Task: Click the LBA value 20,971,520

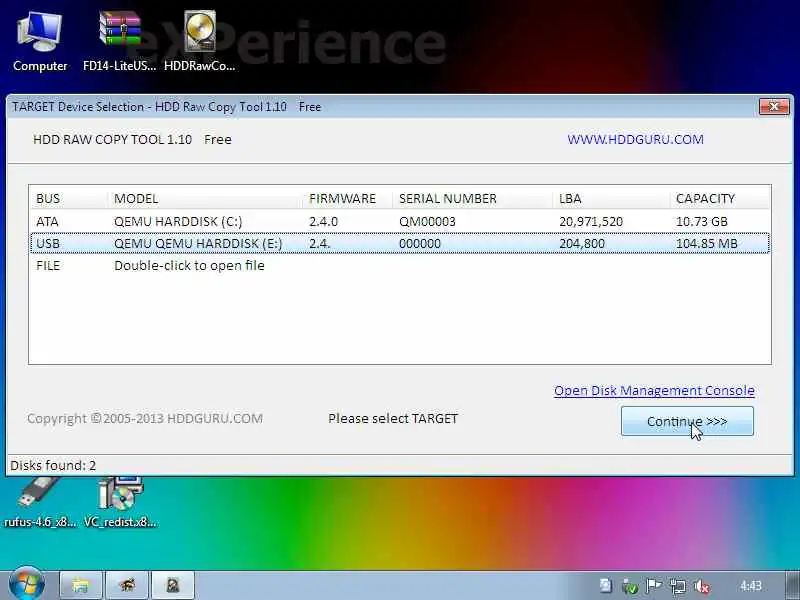Action: (x=591, y=221)
